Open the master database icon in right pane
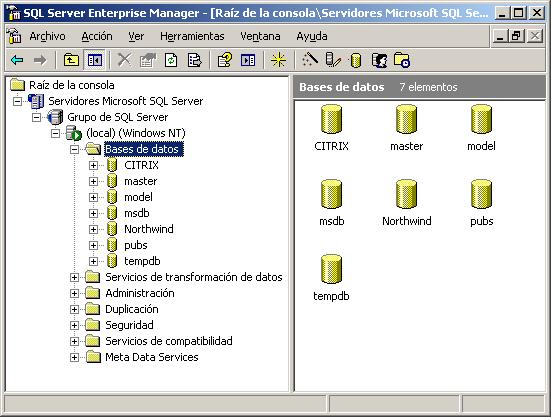Screen dimensions: 551x417 (406, 119)
